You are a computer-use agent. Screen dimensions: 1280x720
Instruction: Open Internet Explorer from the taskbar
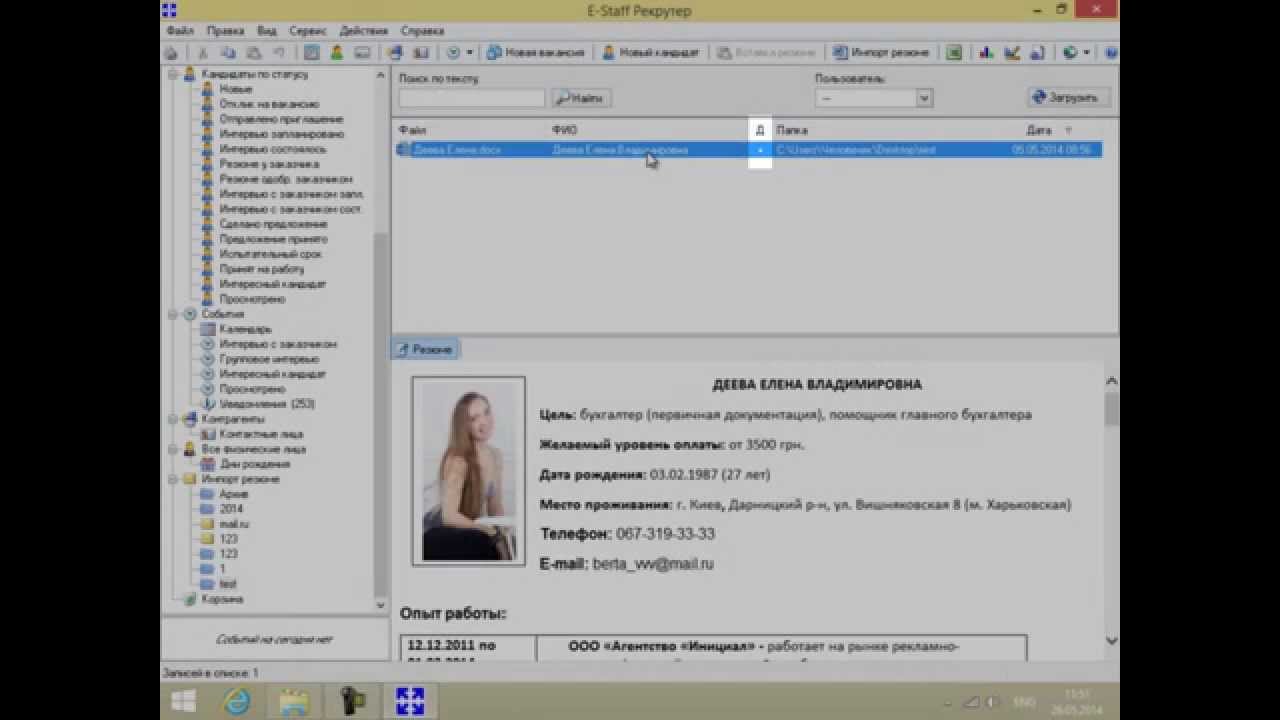coord(238,701)
